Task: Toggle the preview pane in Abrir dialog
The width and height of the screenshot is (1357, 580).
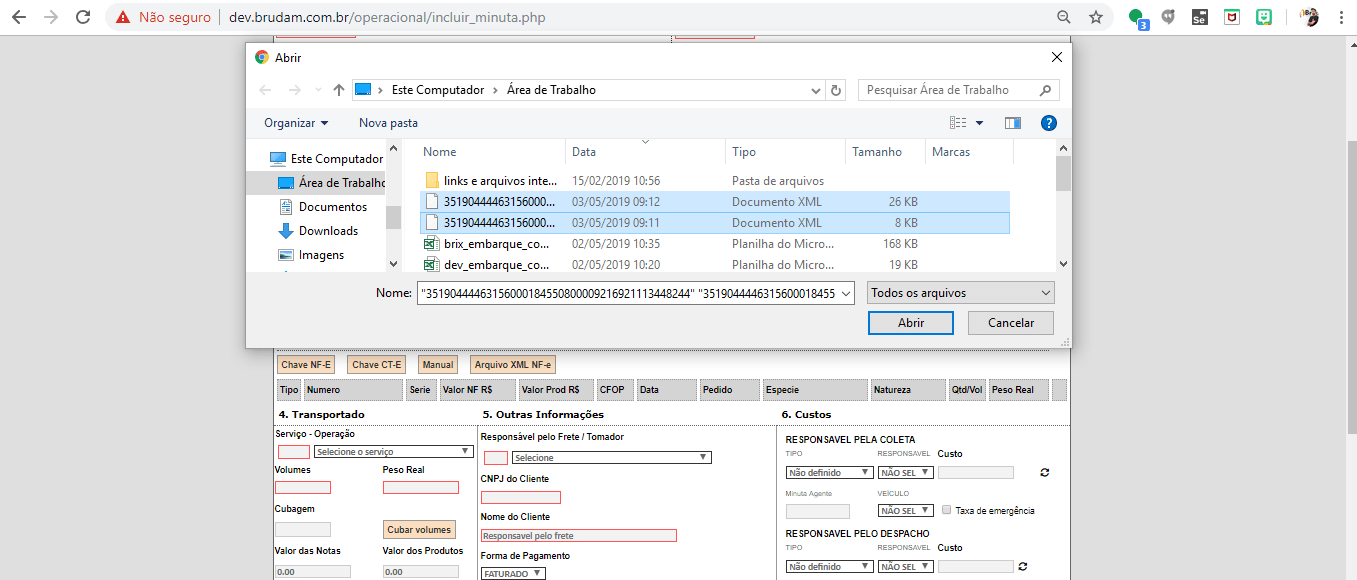Action: click(x=1013, y=123)
